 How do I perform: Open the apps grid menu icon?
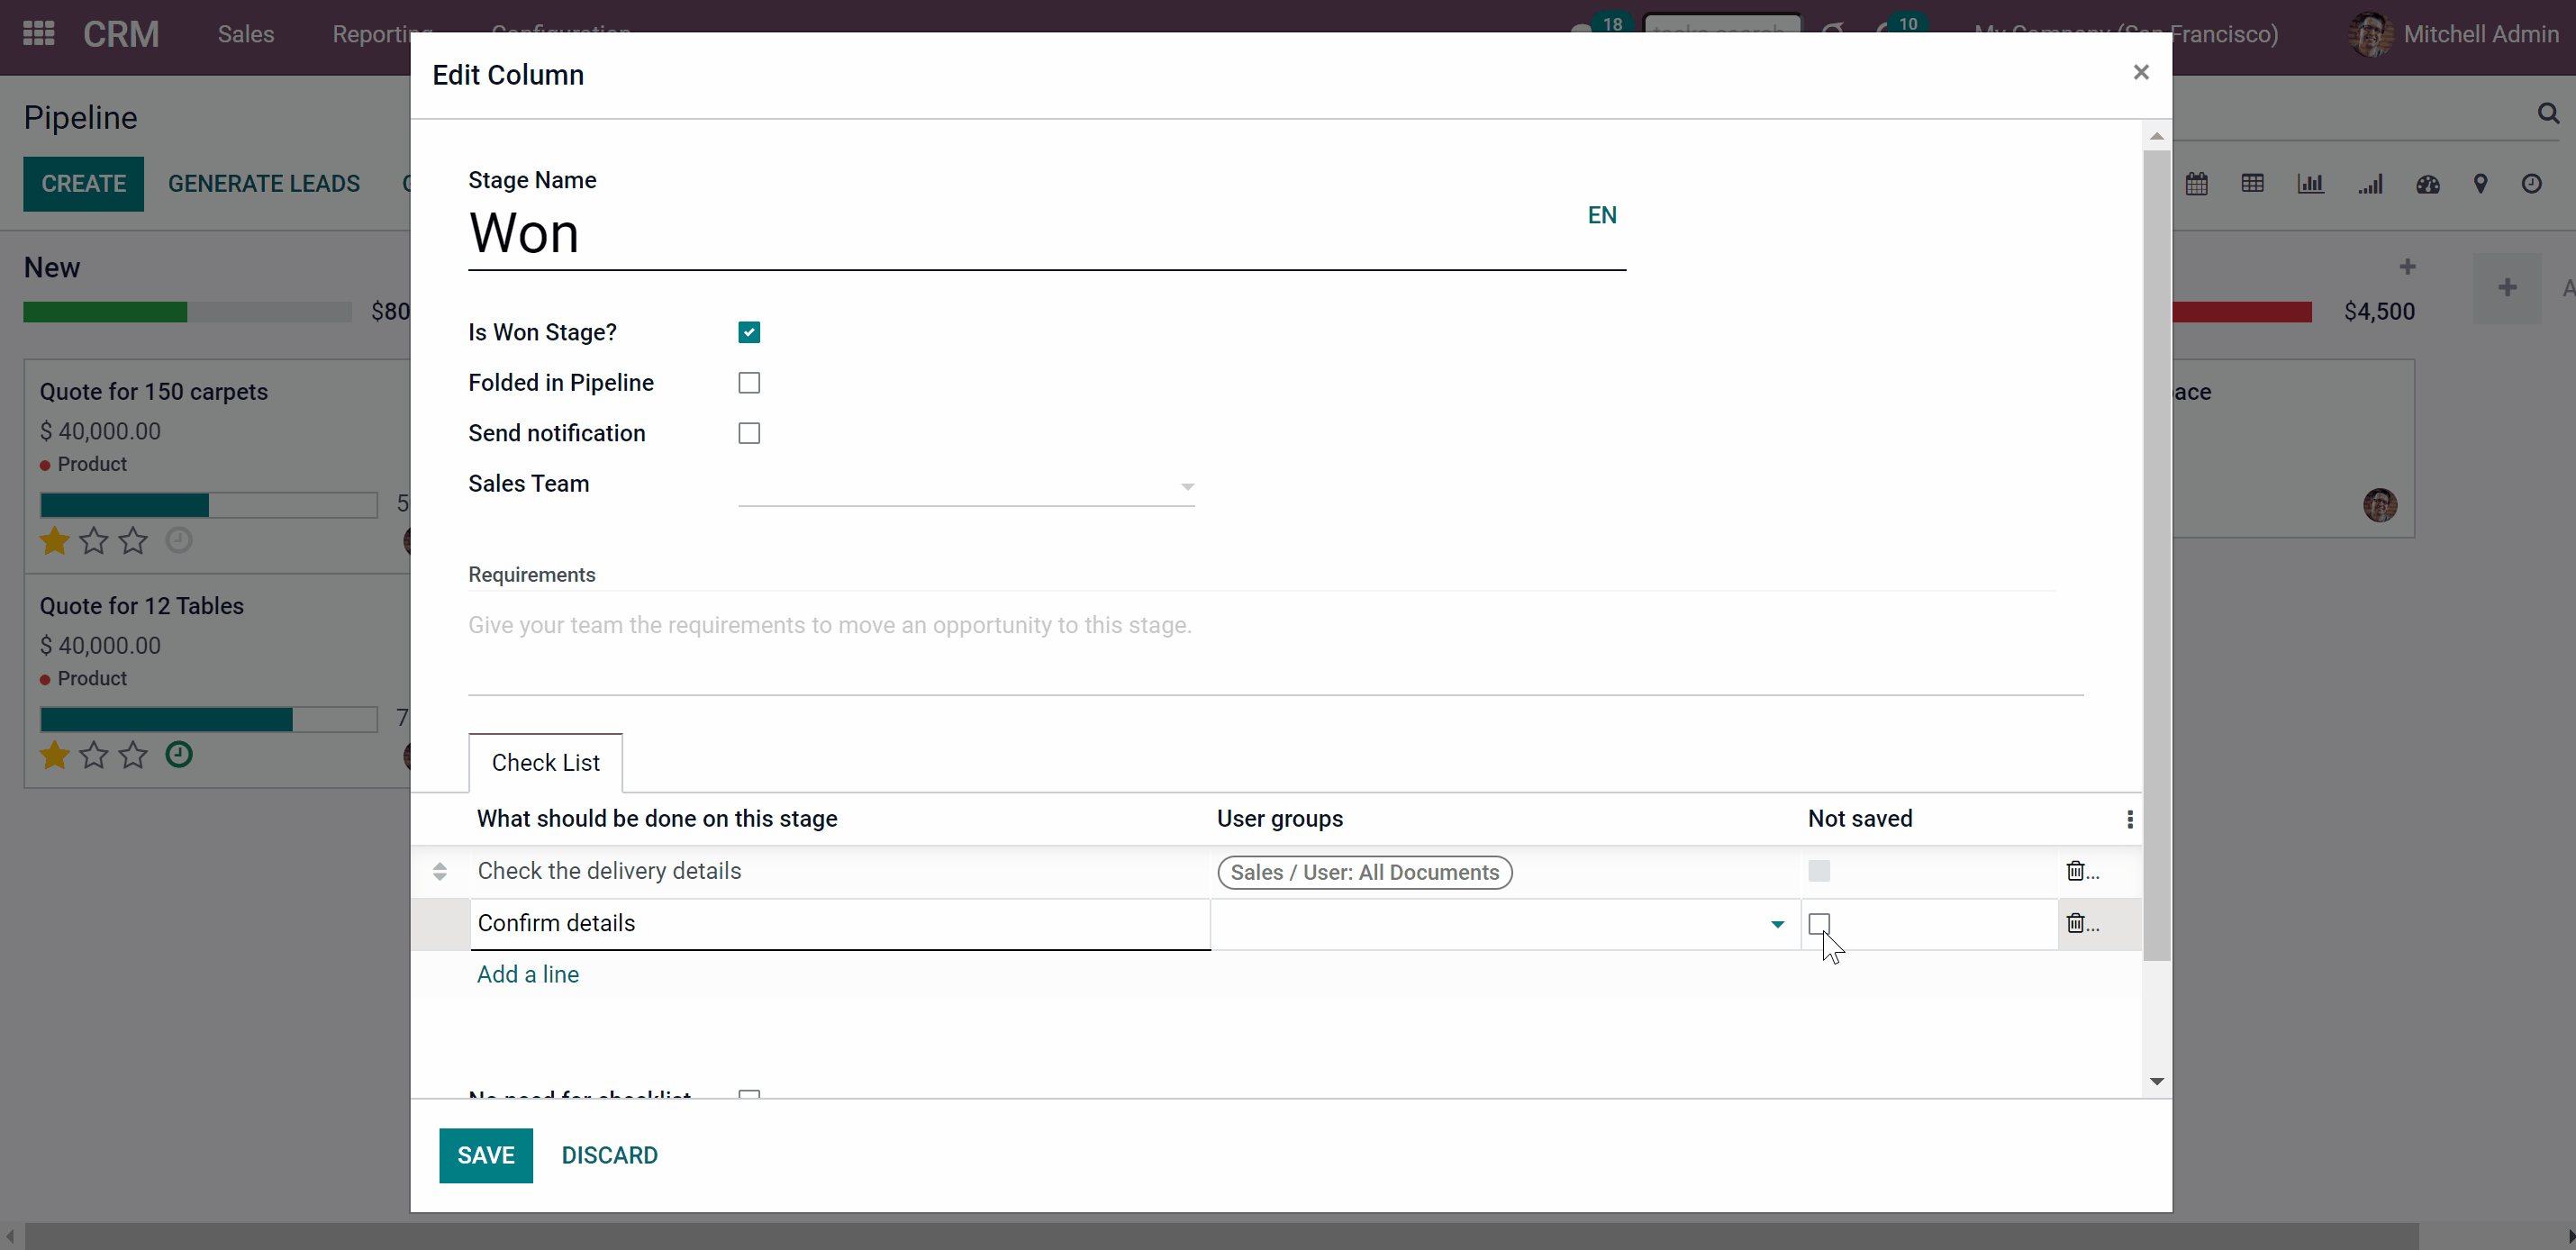pyautogui.click(x=38, y=34)
